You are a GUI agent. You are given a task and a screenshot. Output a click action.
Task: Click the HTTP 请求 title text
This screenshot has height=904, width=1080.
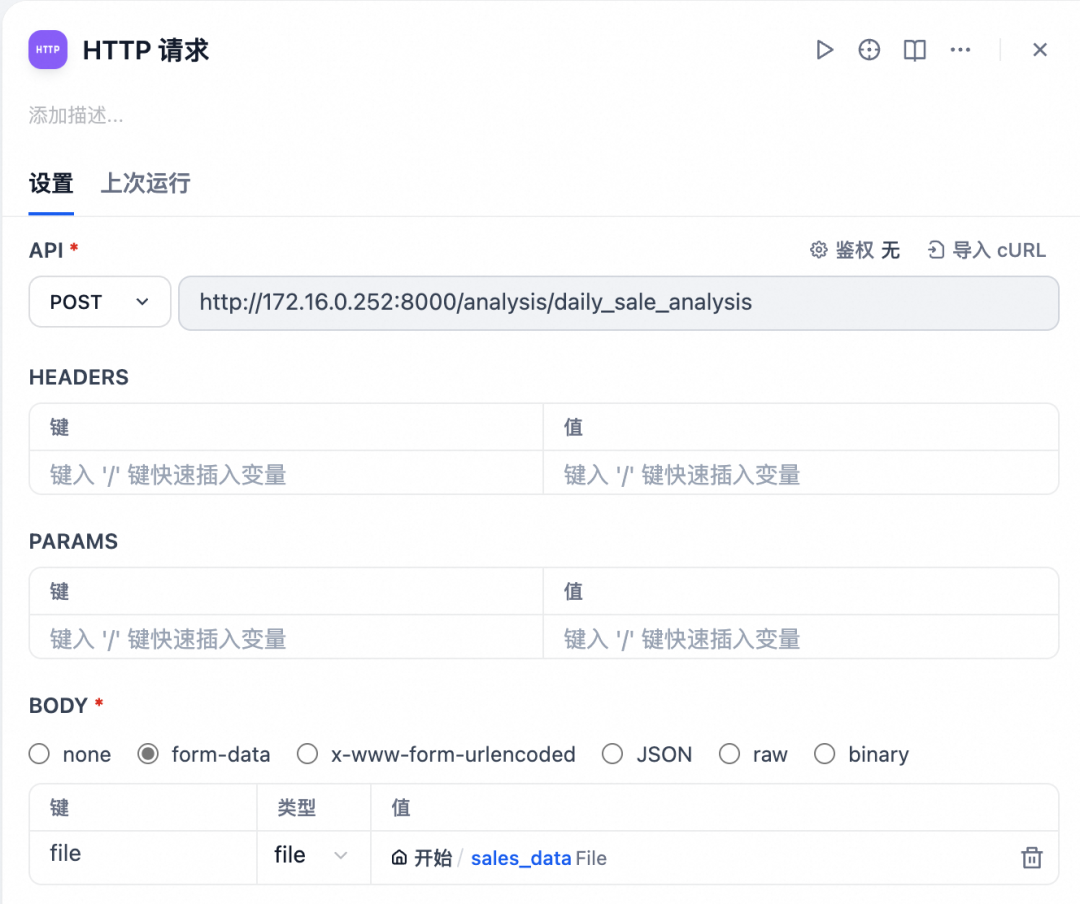point(145,50)
